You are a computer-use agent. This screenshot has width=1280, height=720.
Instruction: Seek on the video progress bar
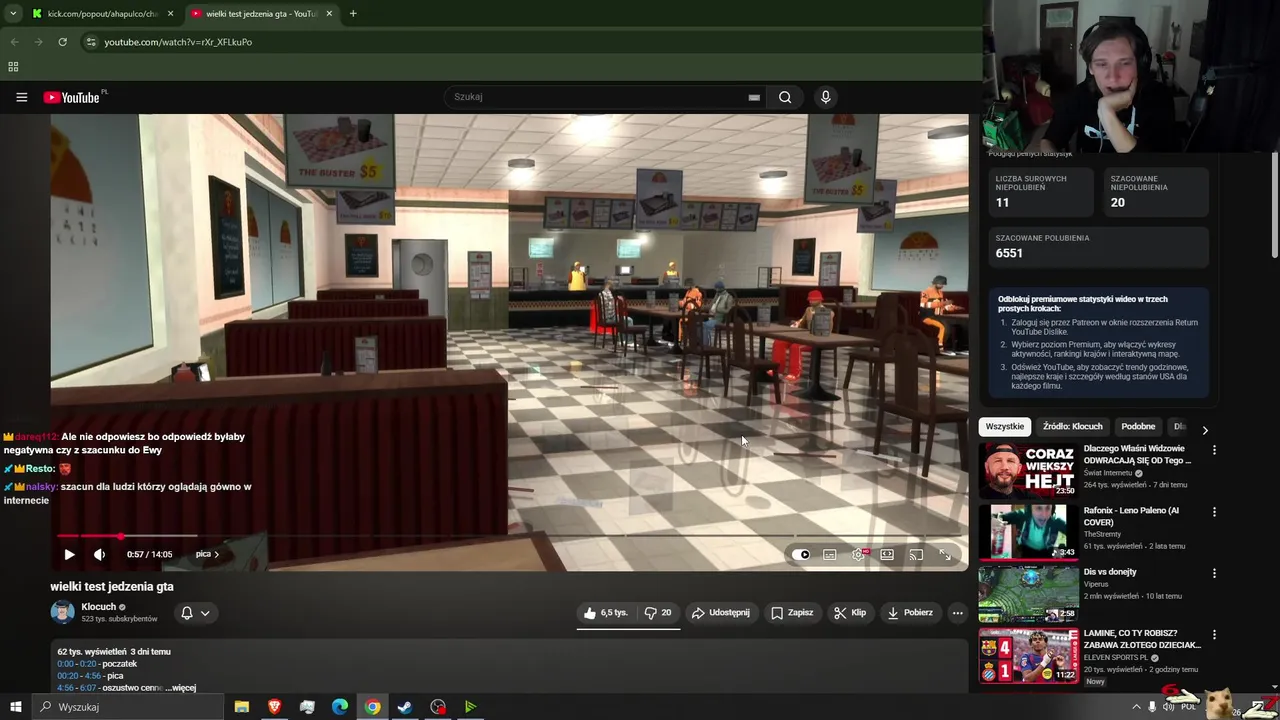click(509, 536)
